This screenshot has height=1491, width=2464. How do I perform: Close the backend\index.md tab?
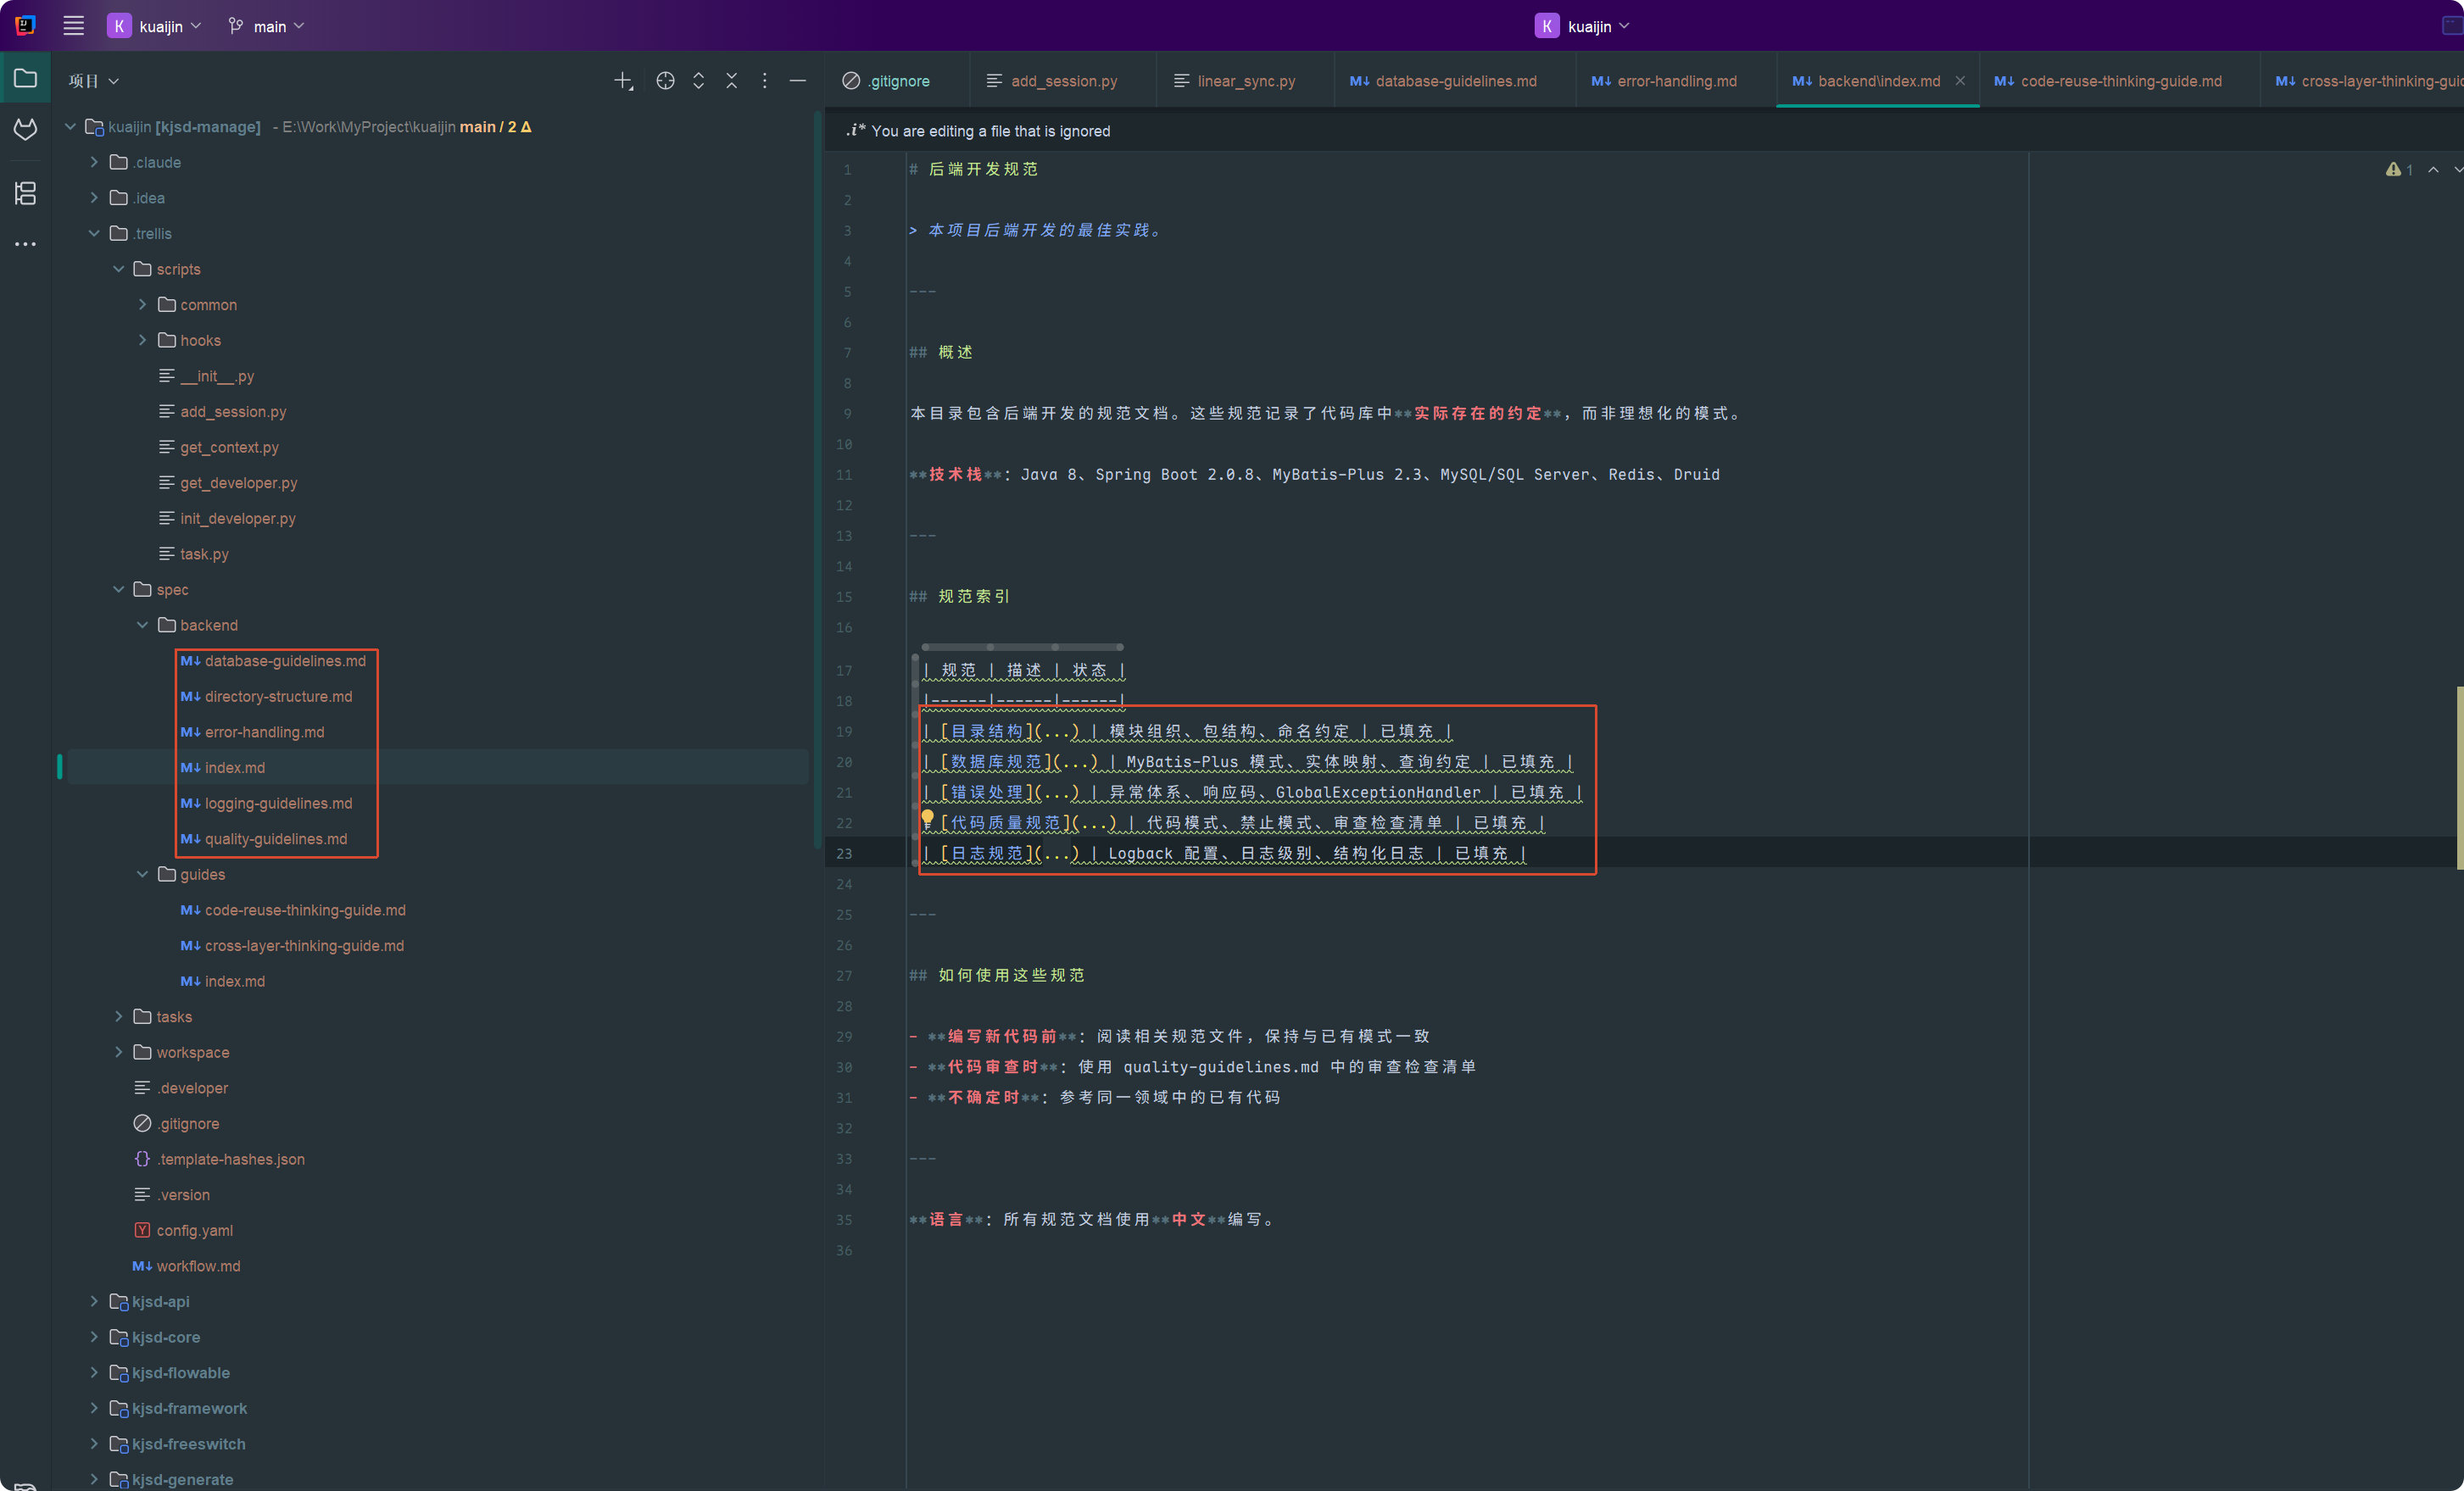[1960, 81]
